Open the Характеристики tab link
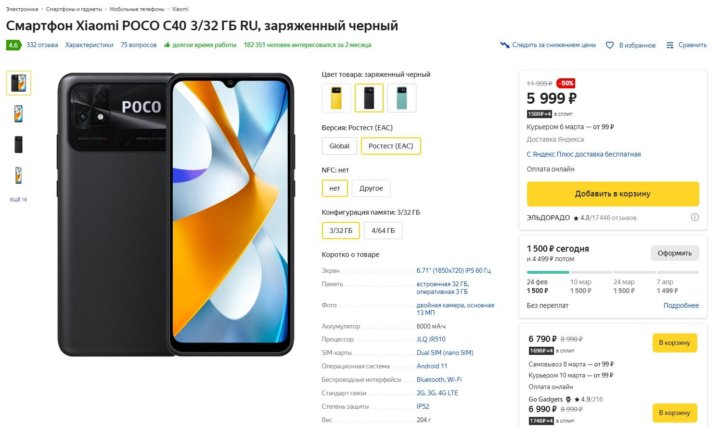 tap(89, 45)
